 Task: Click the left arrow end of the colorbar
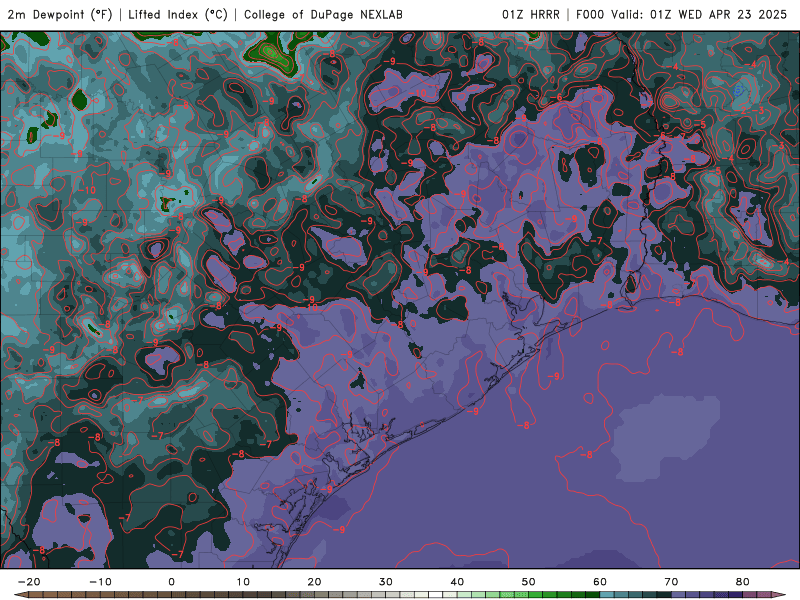coord(20,595)
